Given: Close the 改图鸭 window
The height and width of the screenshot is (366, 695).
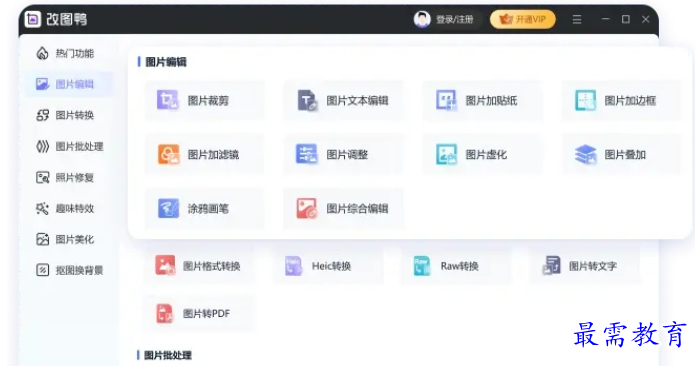Looking at the screenshot, I should (645, 19).
